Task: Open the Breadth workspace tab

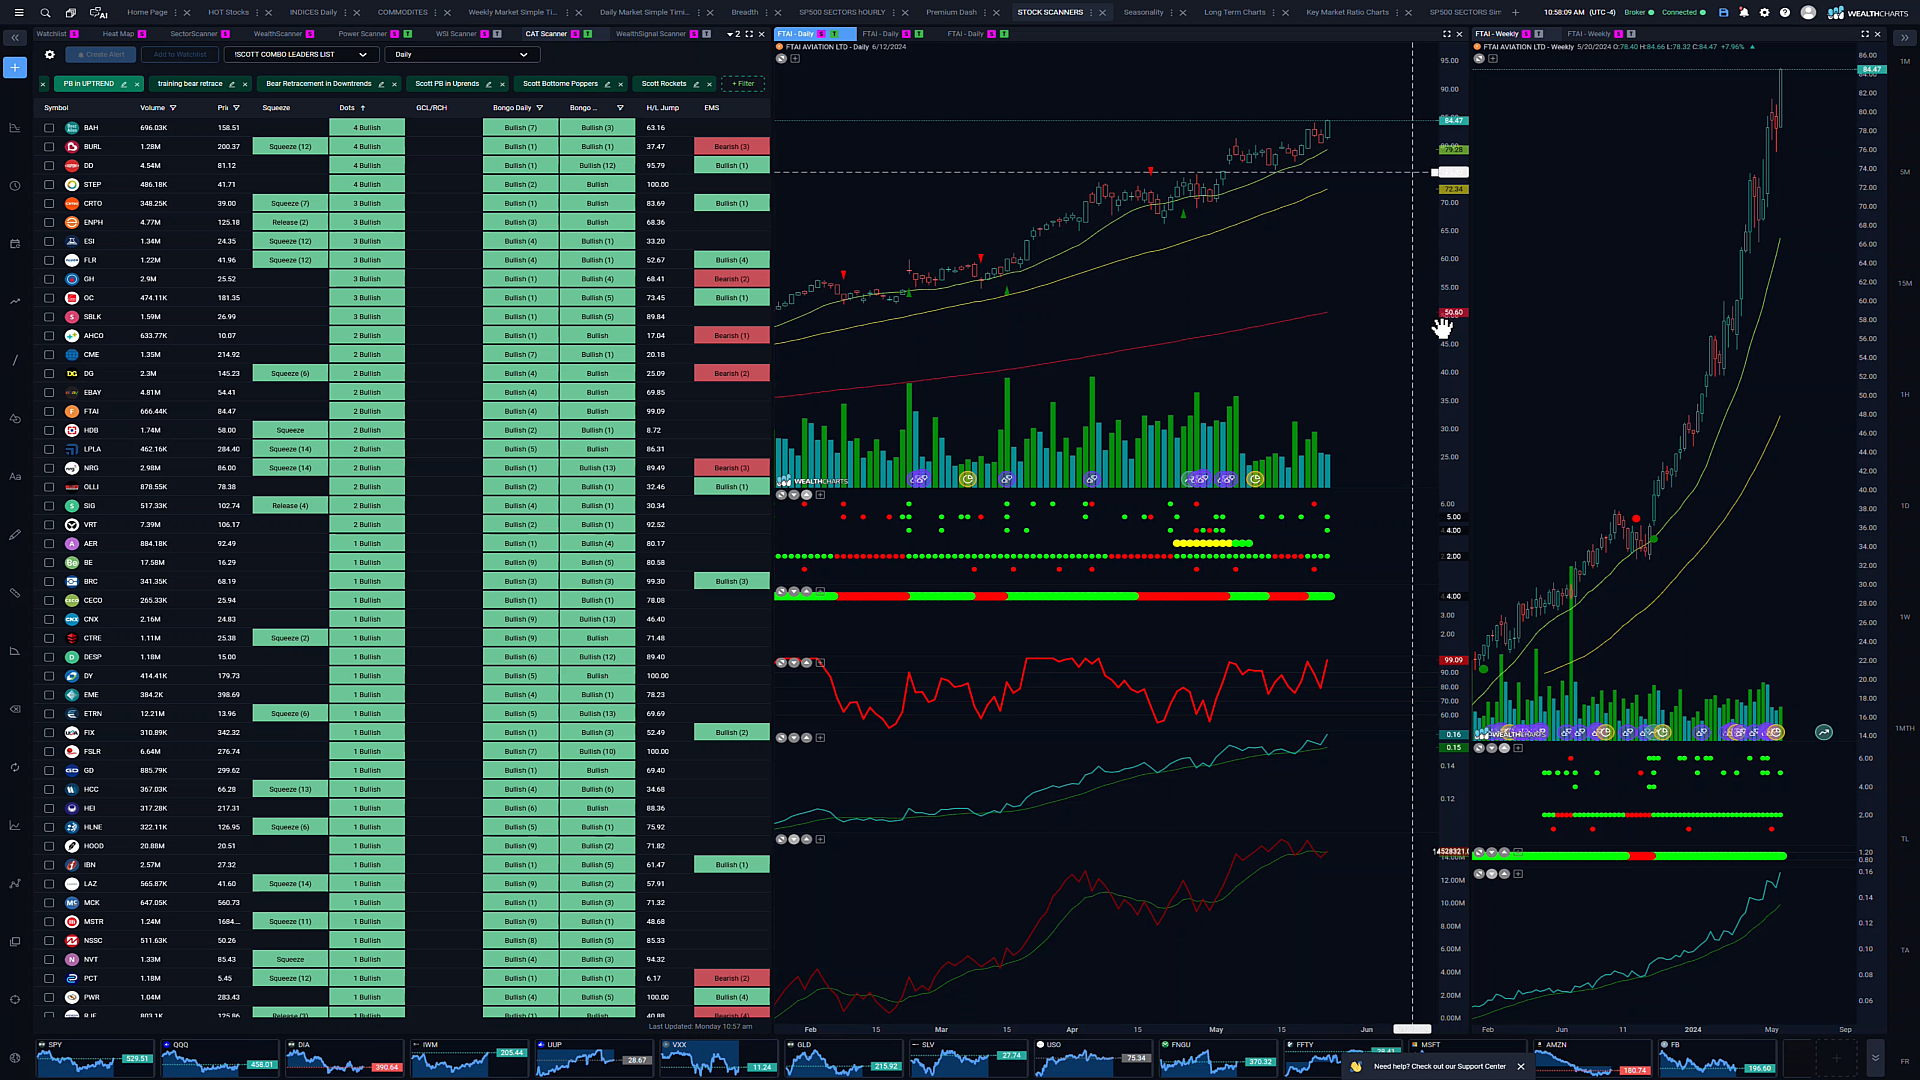Action: click(744, 13)
